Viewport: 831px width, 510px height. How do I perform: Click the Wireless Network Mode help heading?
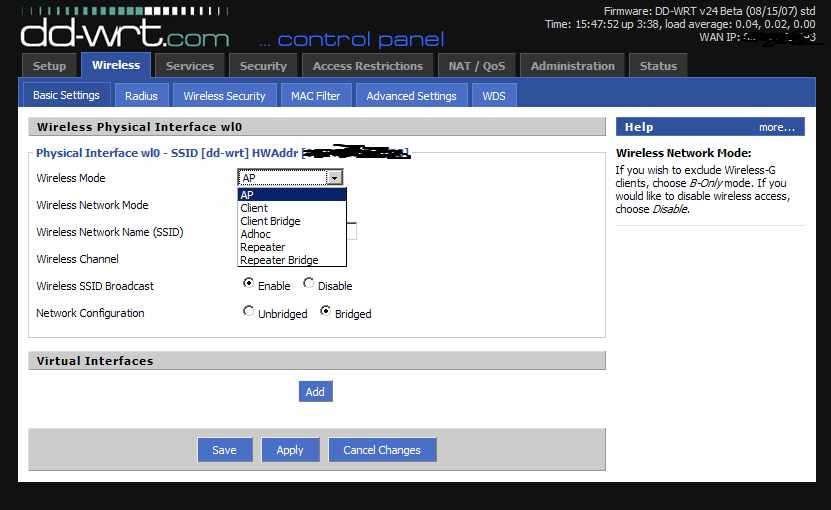[683, 153]
